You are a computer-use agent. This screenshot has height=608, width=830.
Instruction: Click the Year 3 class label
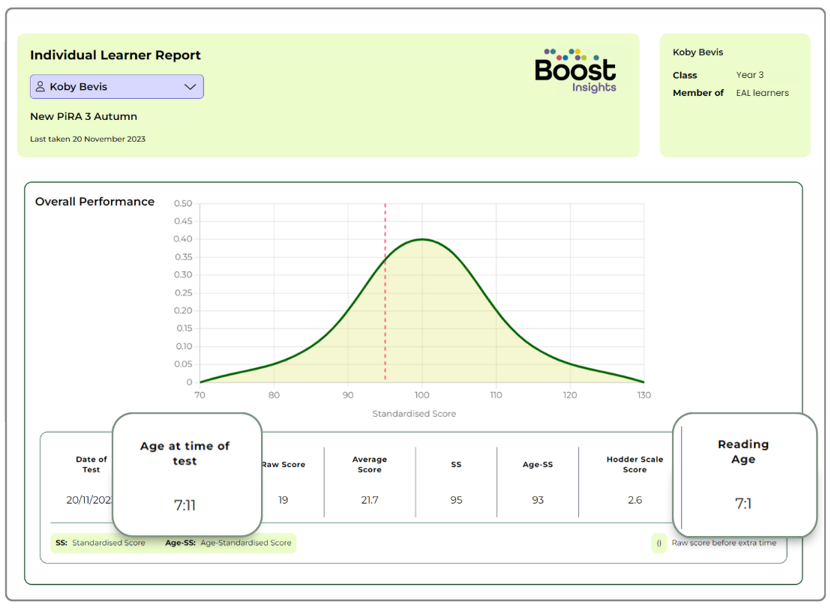coord(748,75)
